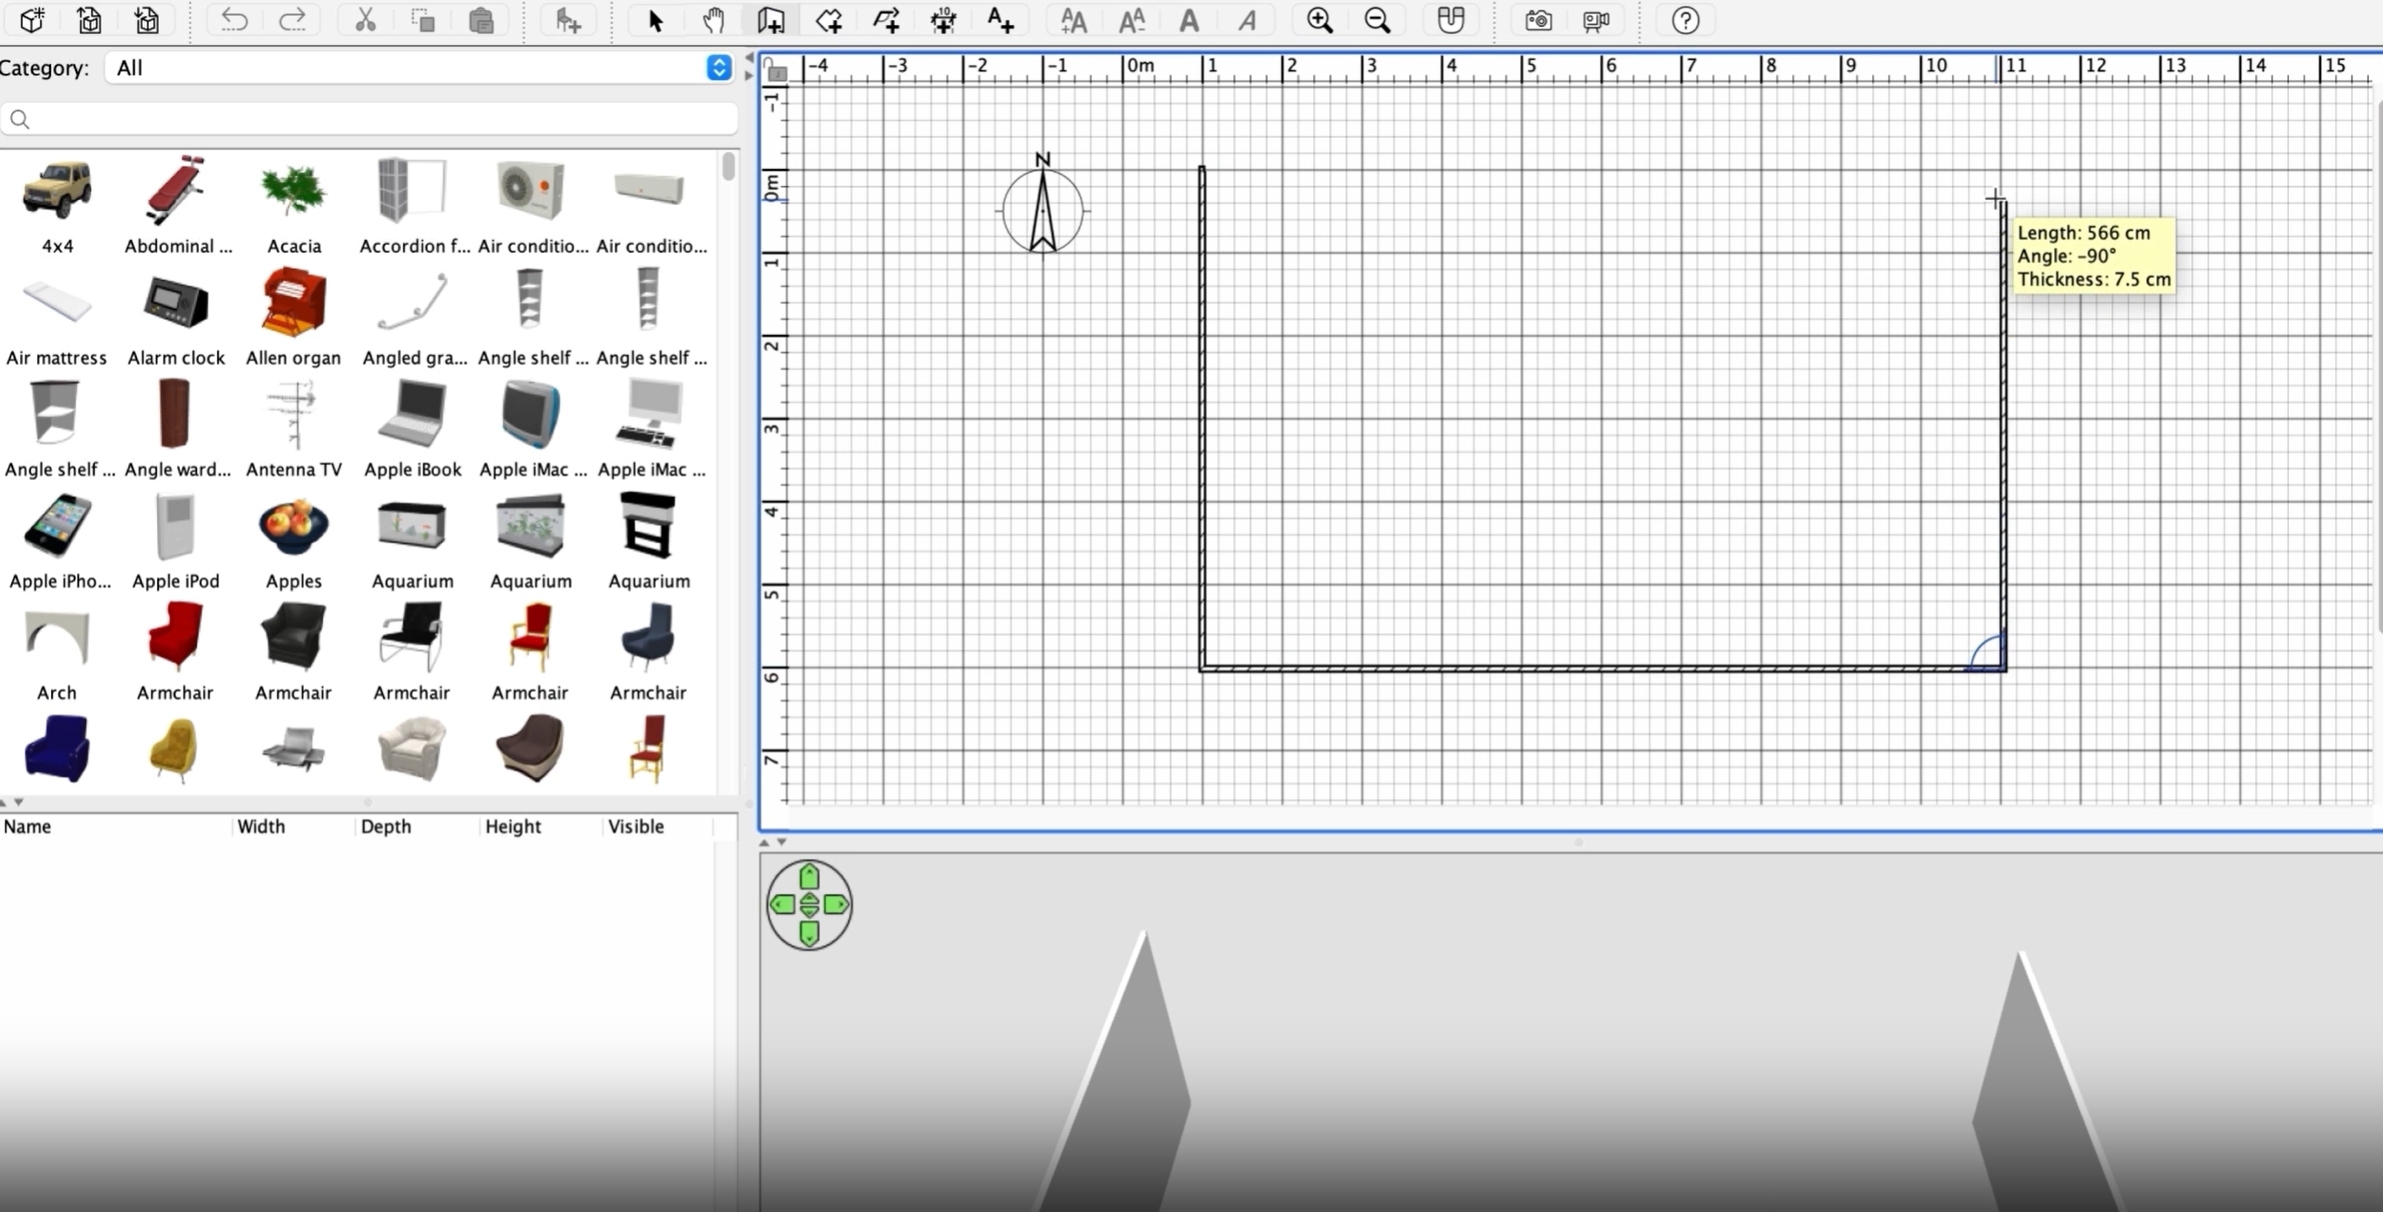Select the Create rooms tool
The height and width of the screenshot is (1212, 2383).
(828, 20)
